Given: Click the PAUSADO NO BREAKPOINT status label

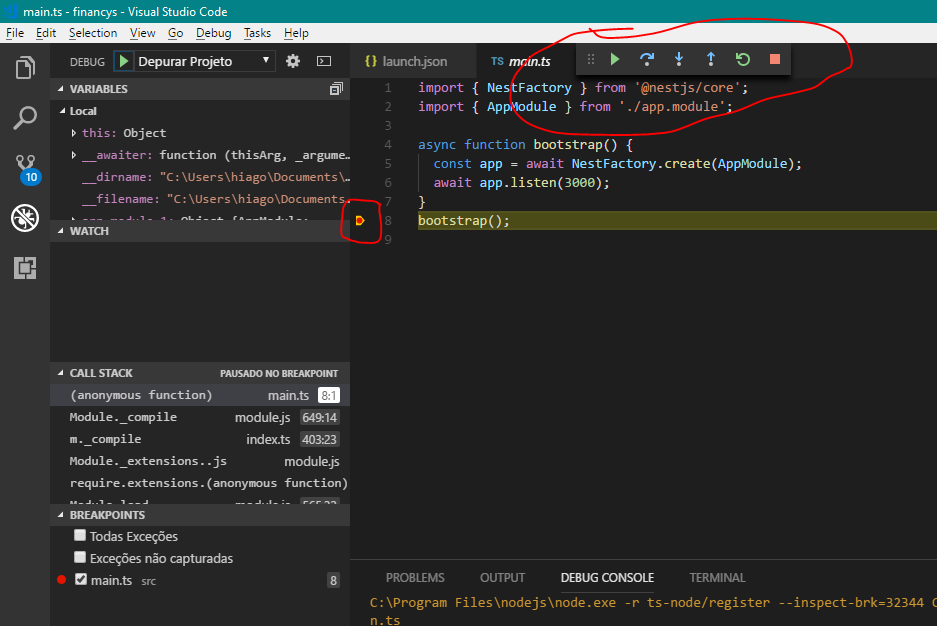Looking at the screenshot, I should click(x=279, y=373).
